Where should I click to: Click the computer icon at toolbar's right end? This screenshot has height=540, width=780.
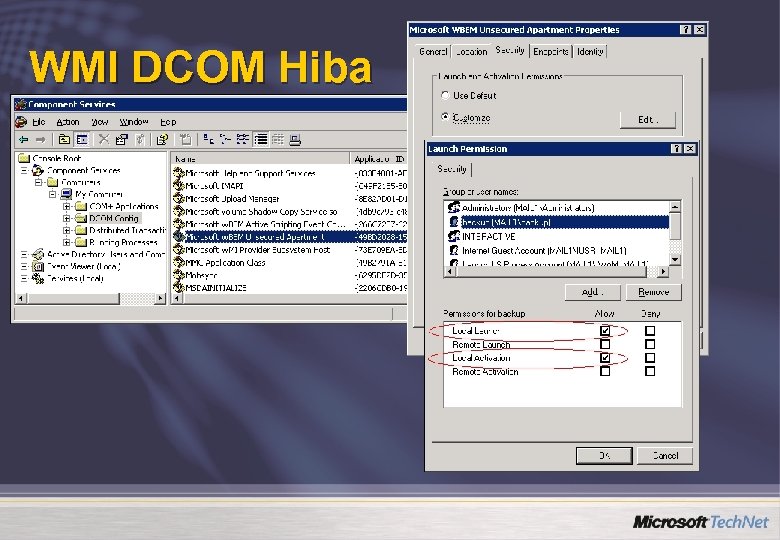295,140
